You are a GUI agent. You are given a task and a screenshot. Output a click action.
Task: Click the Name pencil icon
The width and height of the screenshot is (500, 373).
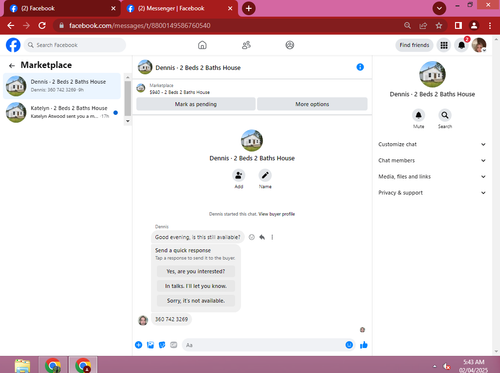(265, 175)
